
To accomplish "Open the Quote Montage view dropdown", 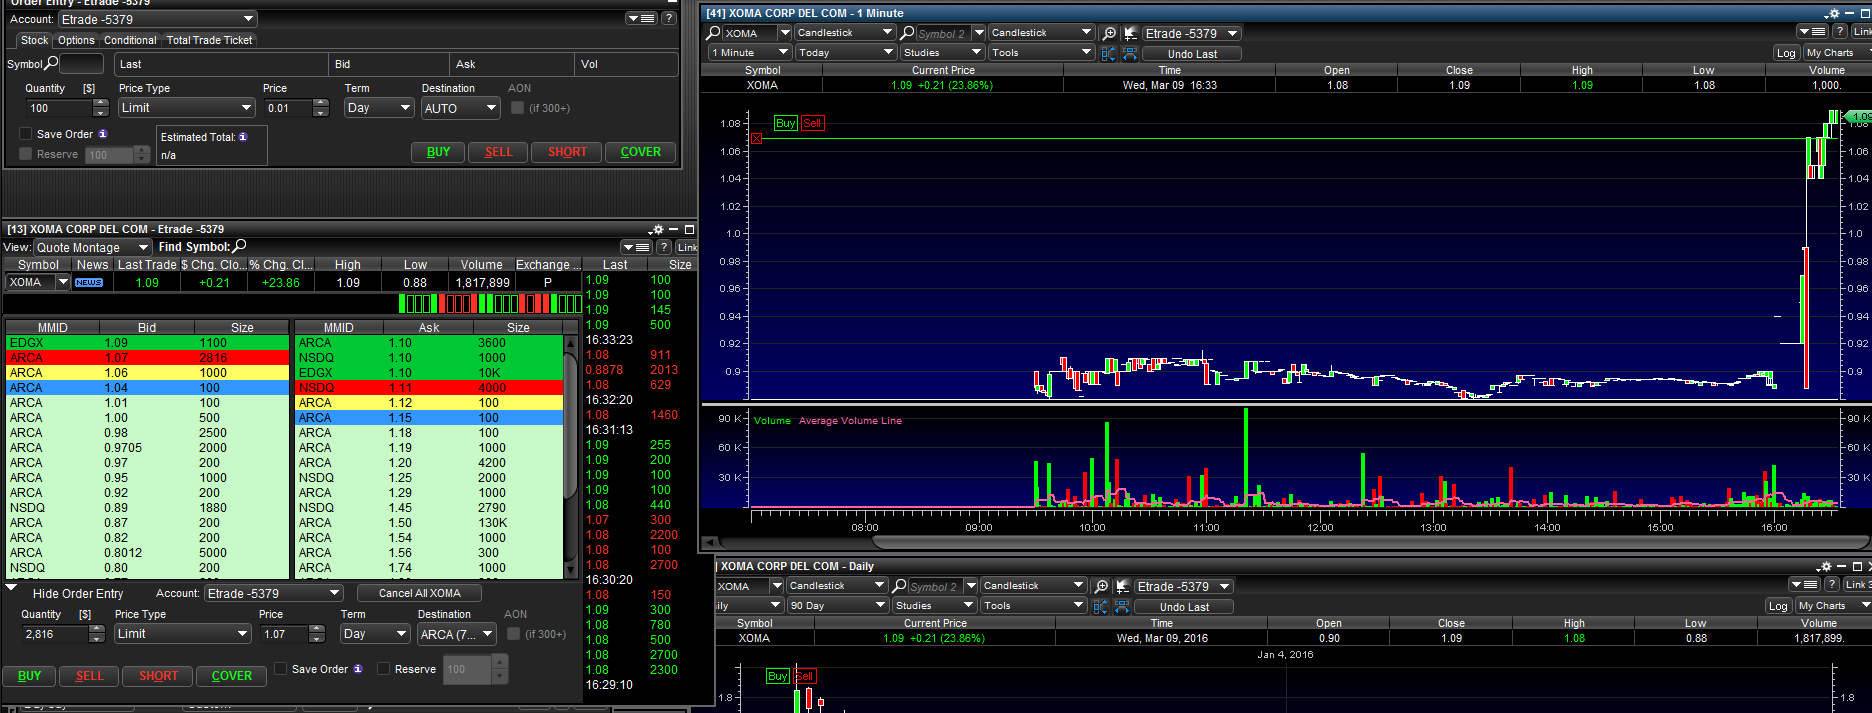I will click(x=92, y=247).
